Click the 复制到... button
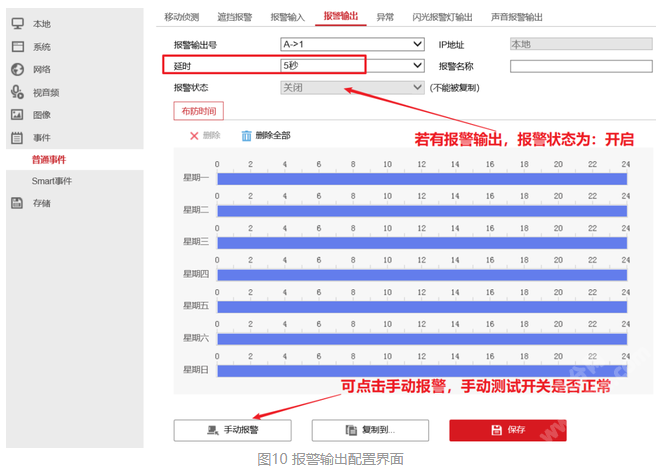Viewport: 661px width, 473px height. point(370,430)
